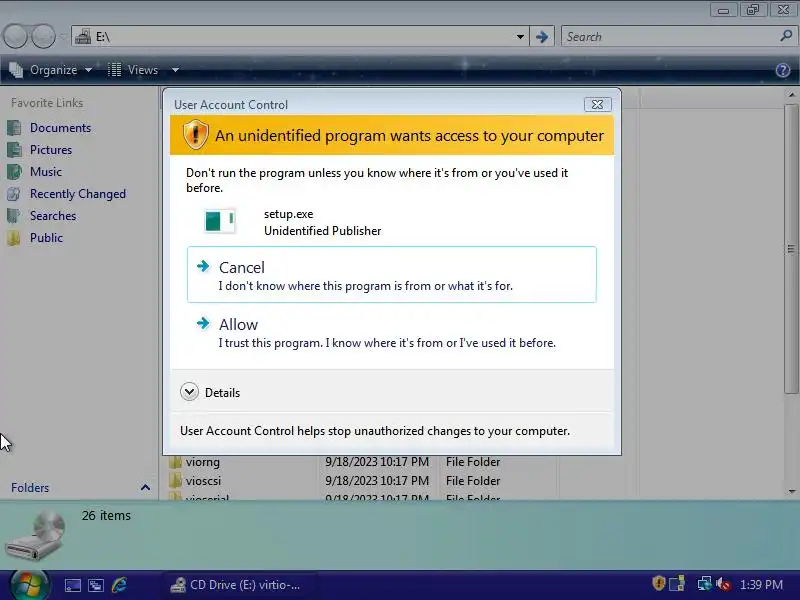Minimize the Explorer window
The height and width of the screenshot is (600, 800).
point(723,10)
